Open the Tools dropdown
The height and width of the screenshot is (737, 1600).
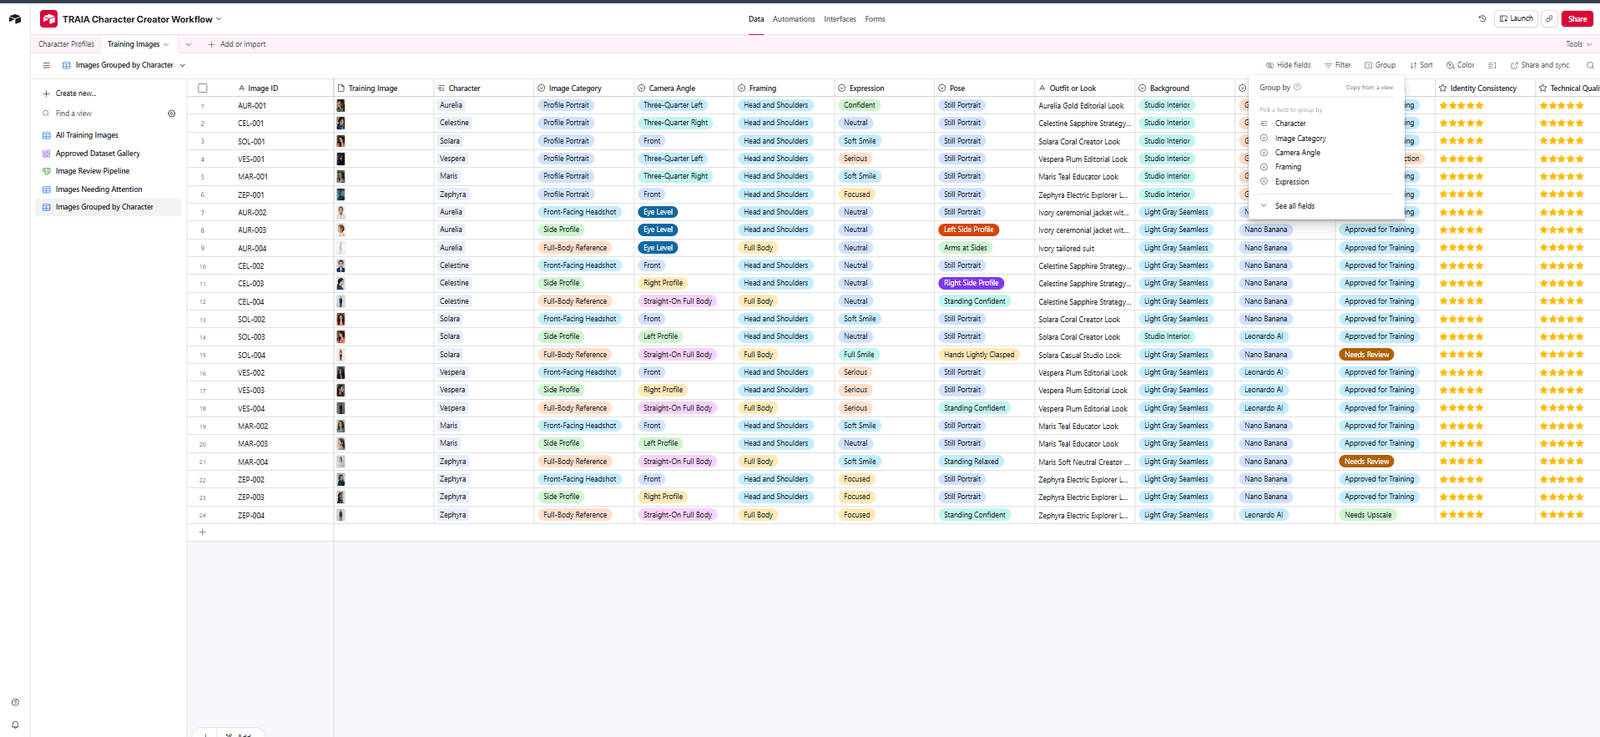point(1578,44)
